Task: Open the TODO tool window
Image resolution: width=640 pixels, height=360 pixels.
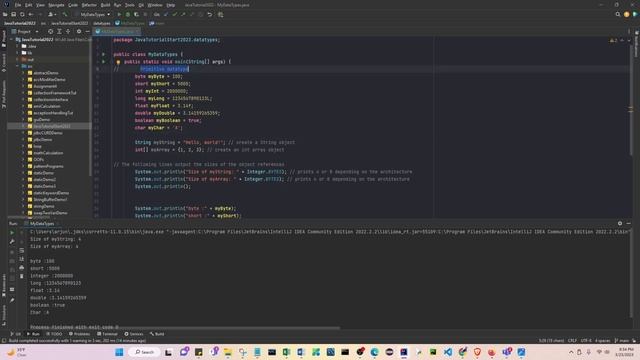Action: pos(54,334)
